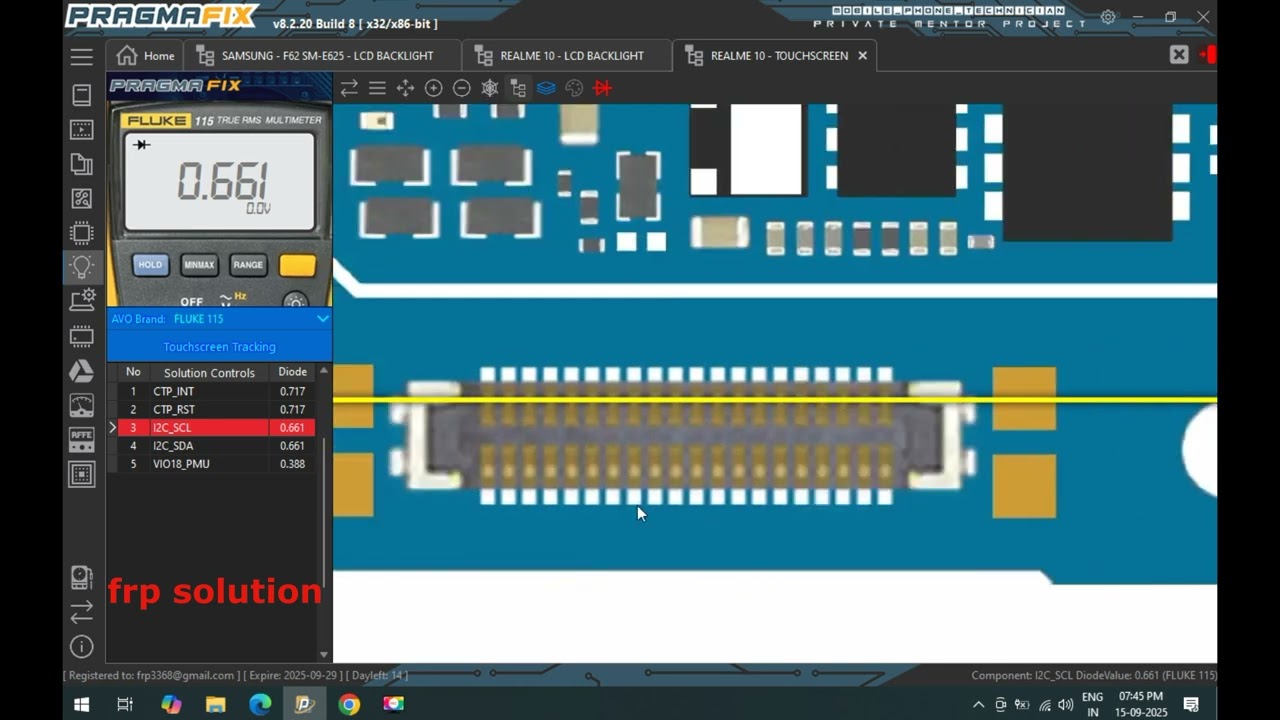Click the red icon right of the tabs

pos(1208,55)
